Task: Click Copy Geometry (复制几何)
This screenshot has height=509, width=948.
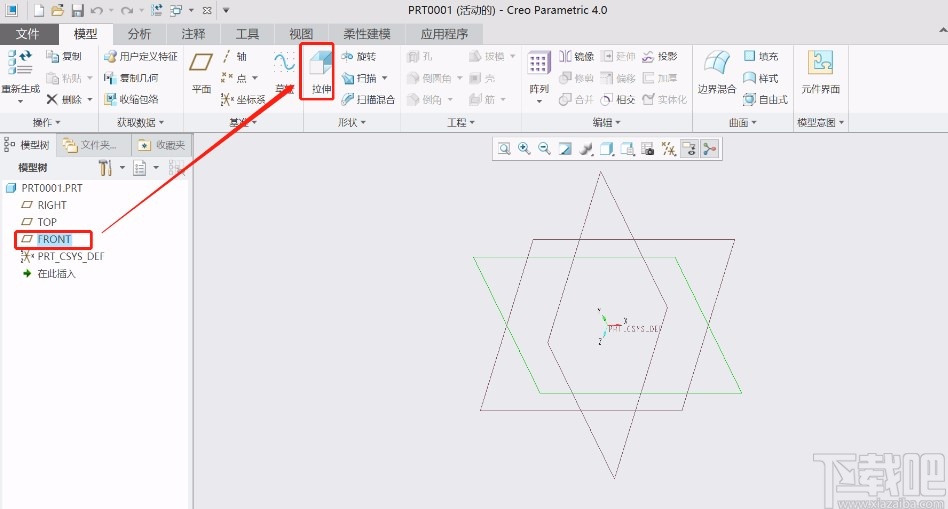Action: 131,78
